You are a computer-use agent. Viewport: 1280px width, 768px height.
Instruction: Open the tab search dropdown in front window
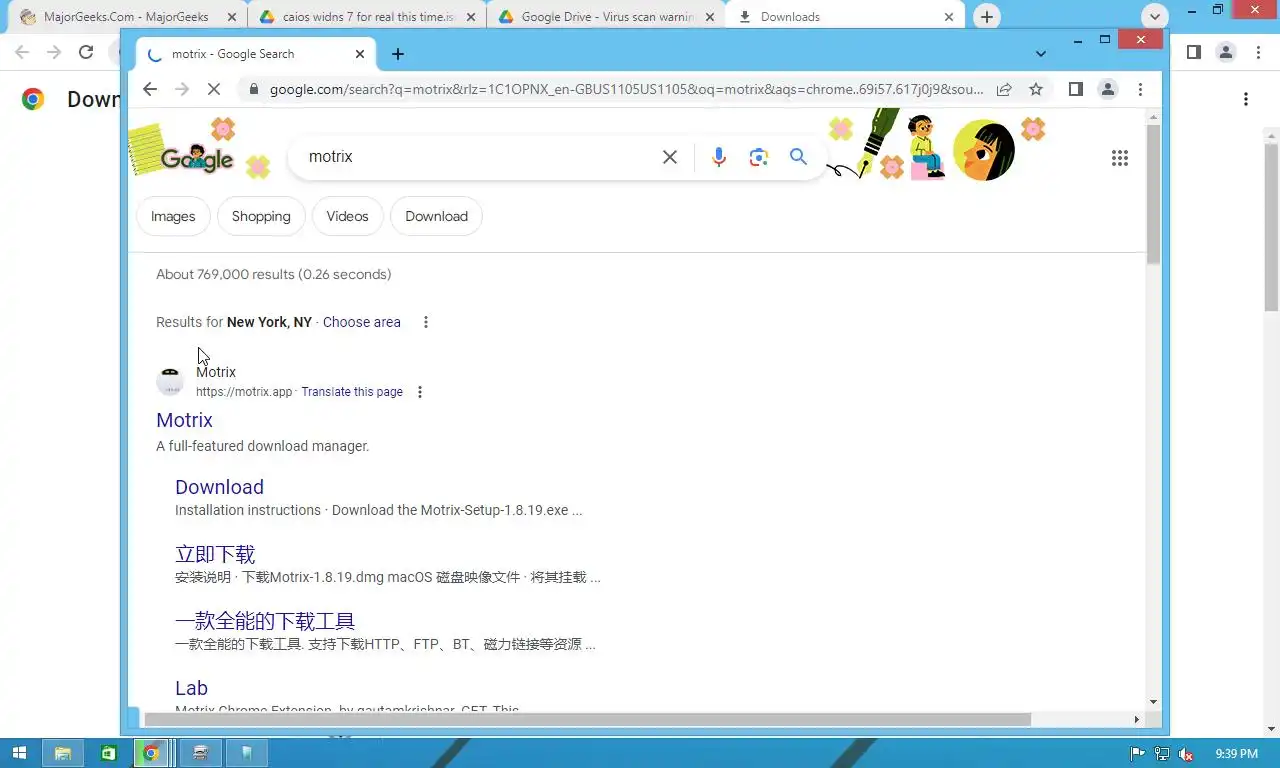[x=1041, y=54]
